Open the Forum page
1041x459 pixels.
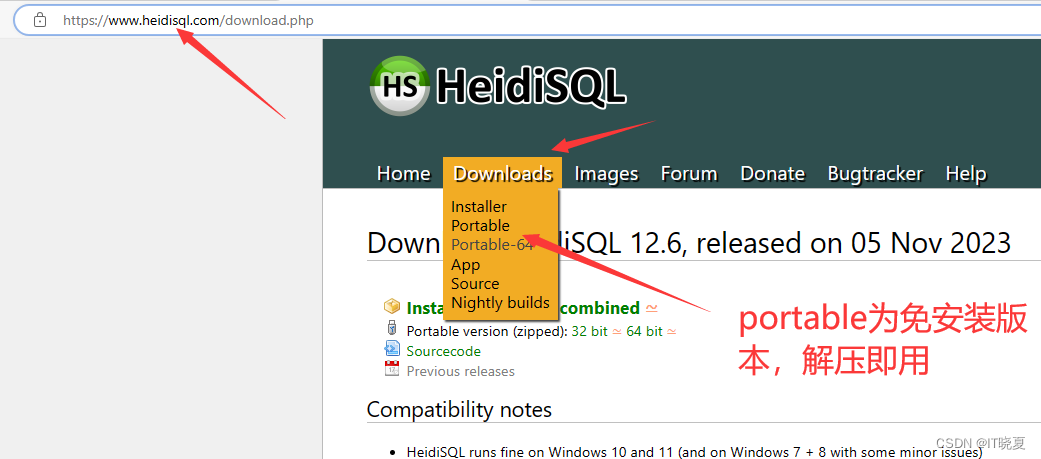[689, 174]
